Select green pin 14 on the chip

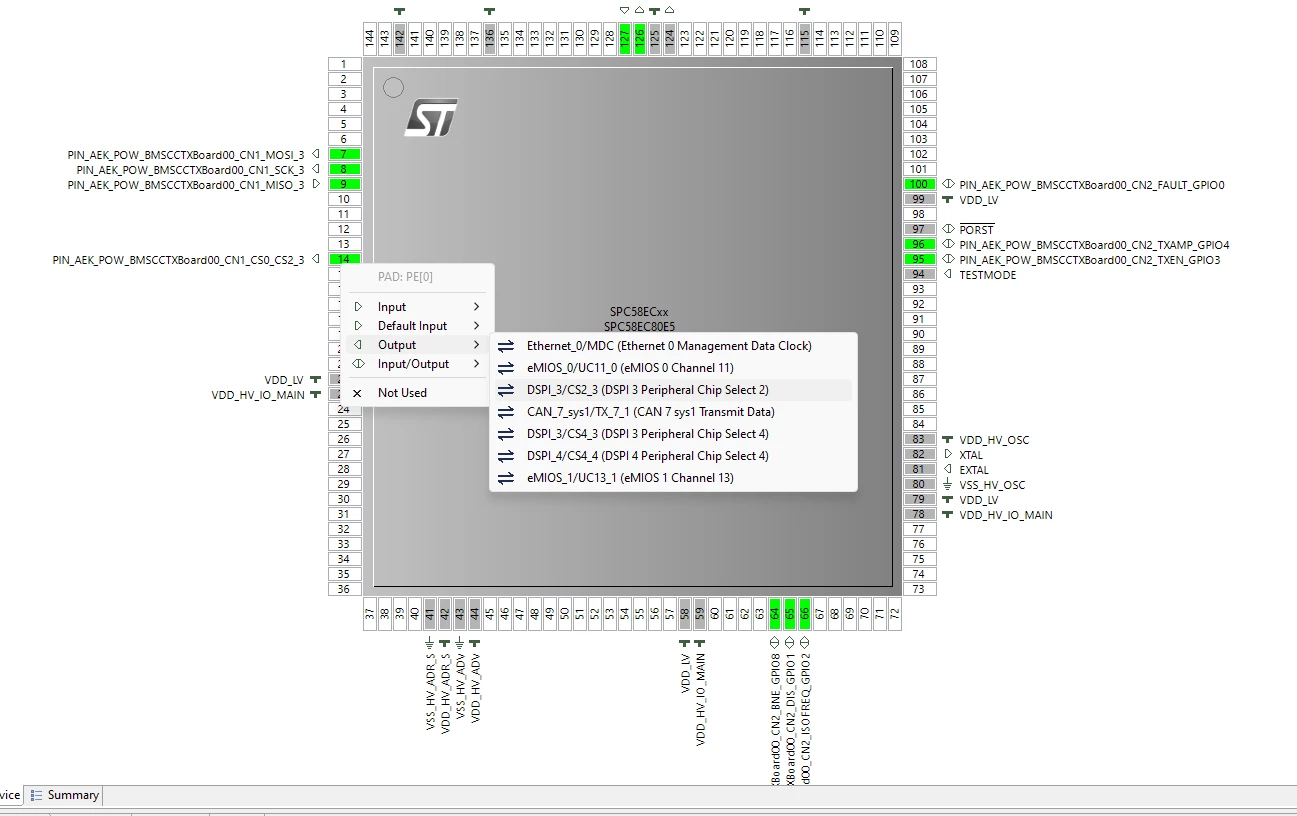pyautogui.click(x=344, y=259)
